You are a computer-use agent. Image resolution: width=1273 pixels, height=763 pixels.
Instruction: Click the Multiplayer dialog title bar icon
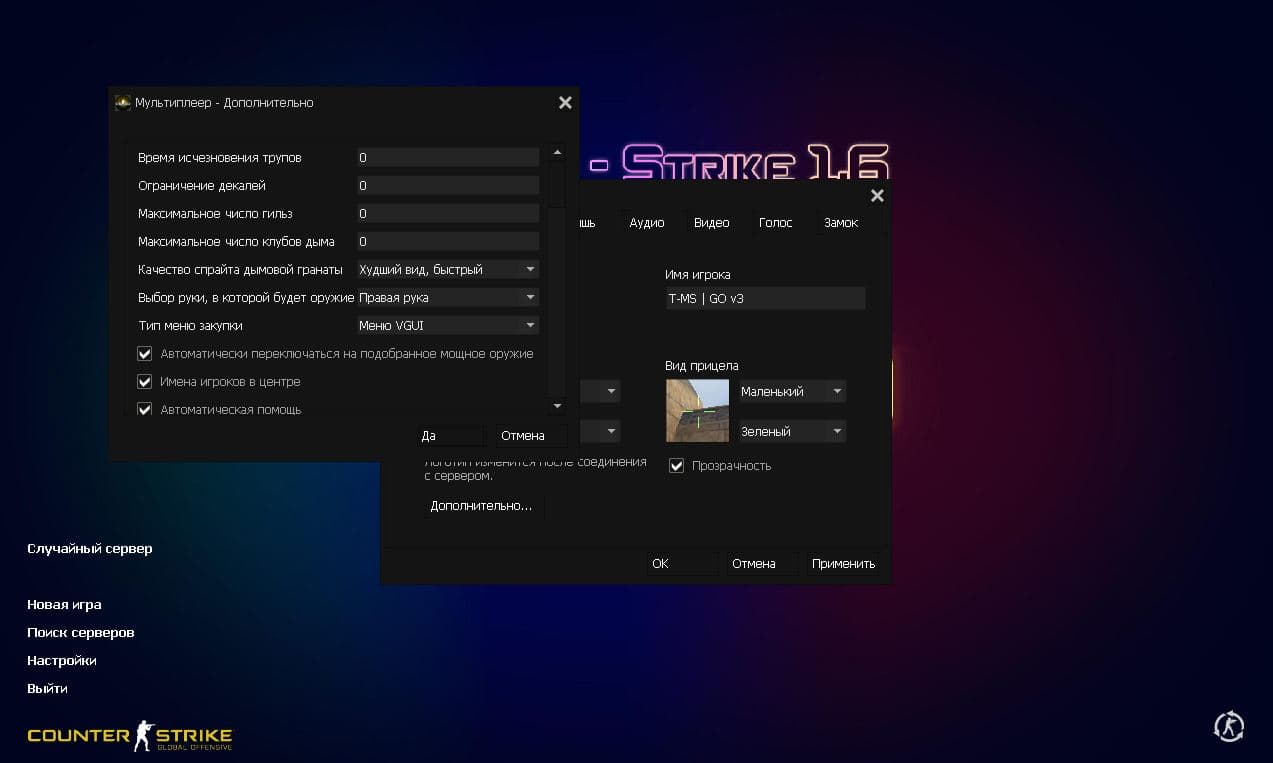(x=123, y=102)
